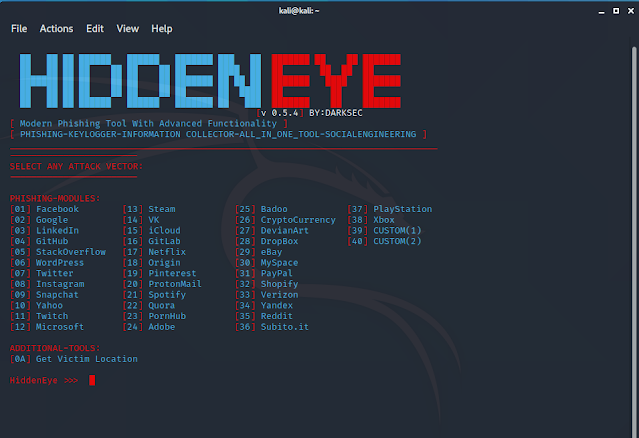639x438 pixels.
Task: Click the 'PayPal' entry text
Action: point(277,273)
